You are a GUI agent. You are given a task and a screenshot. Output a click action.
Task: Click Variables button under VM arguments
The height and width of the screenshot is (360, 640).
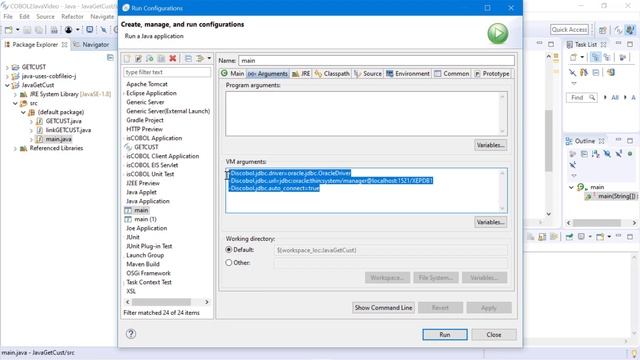point(491,222)
